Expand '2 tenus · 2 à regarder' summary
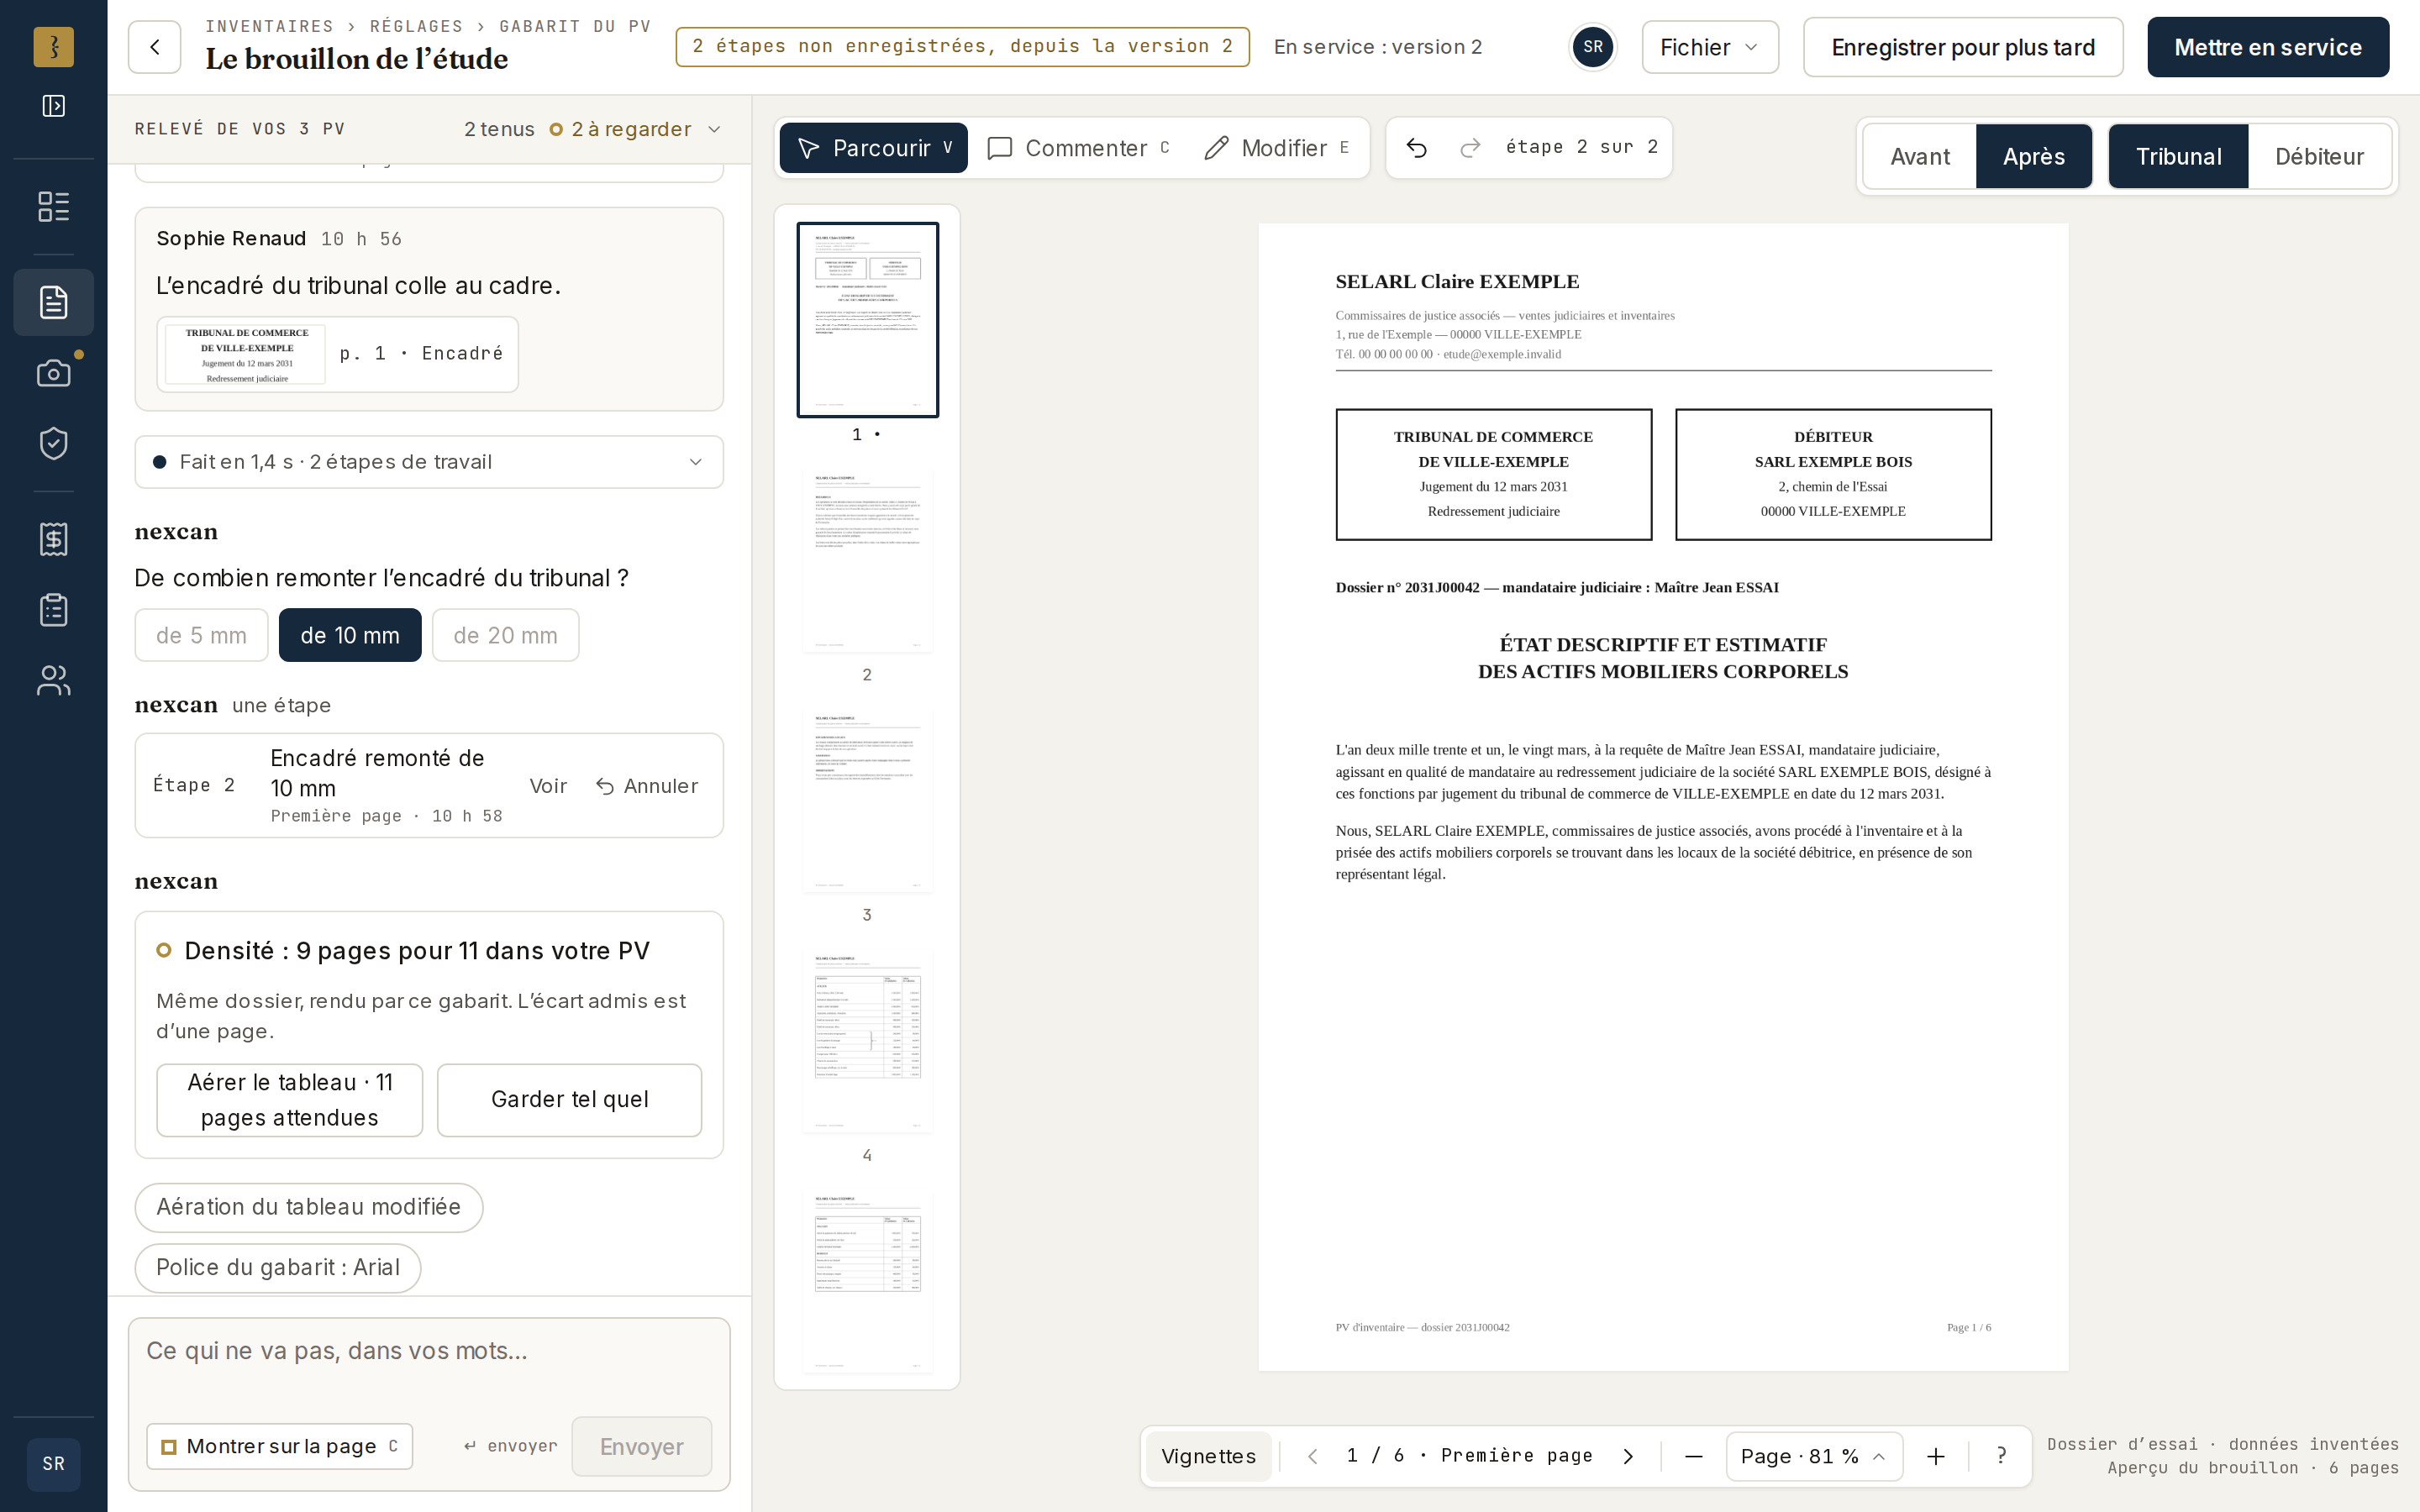Image resolution: width=2420 pixels, height=1512 pixels. click(x=592, y=129)
